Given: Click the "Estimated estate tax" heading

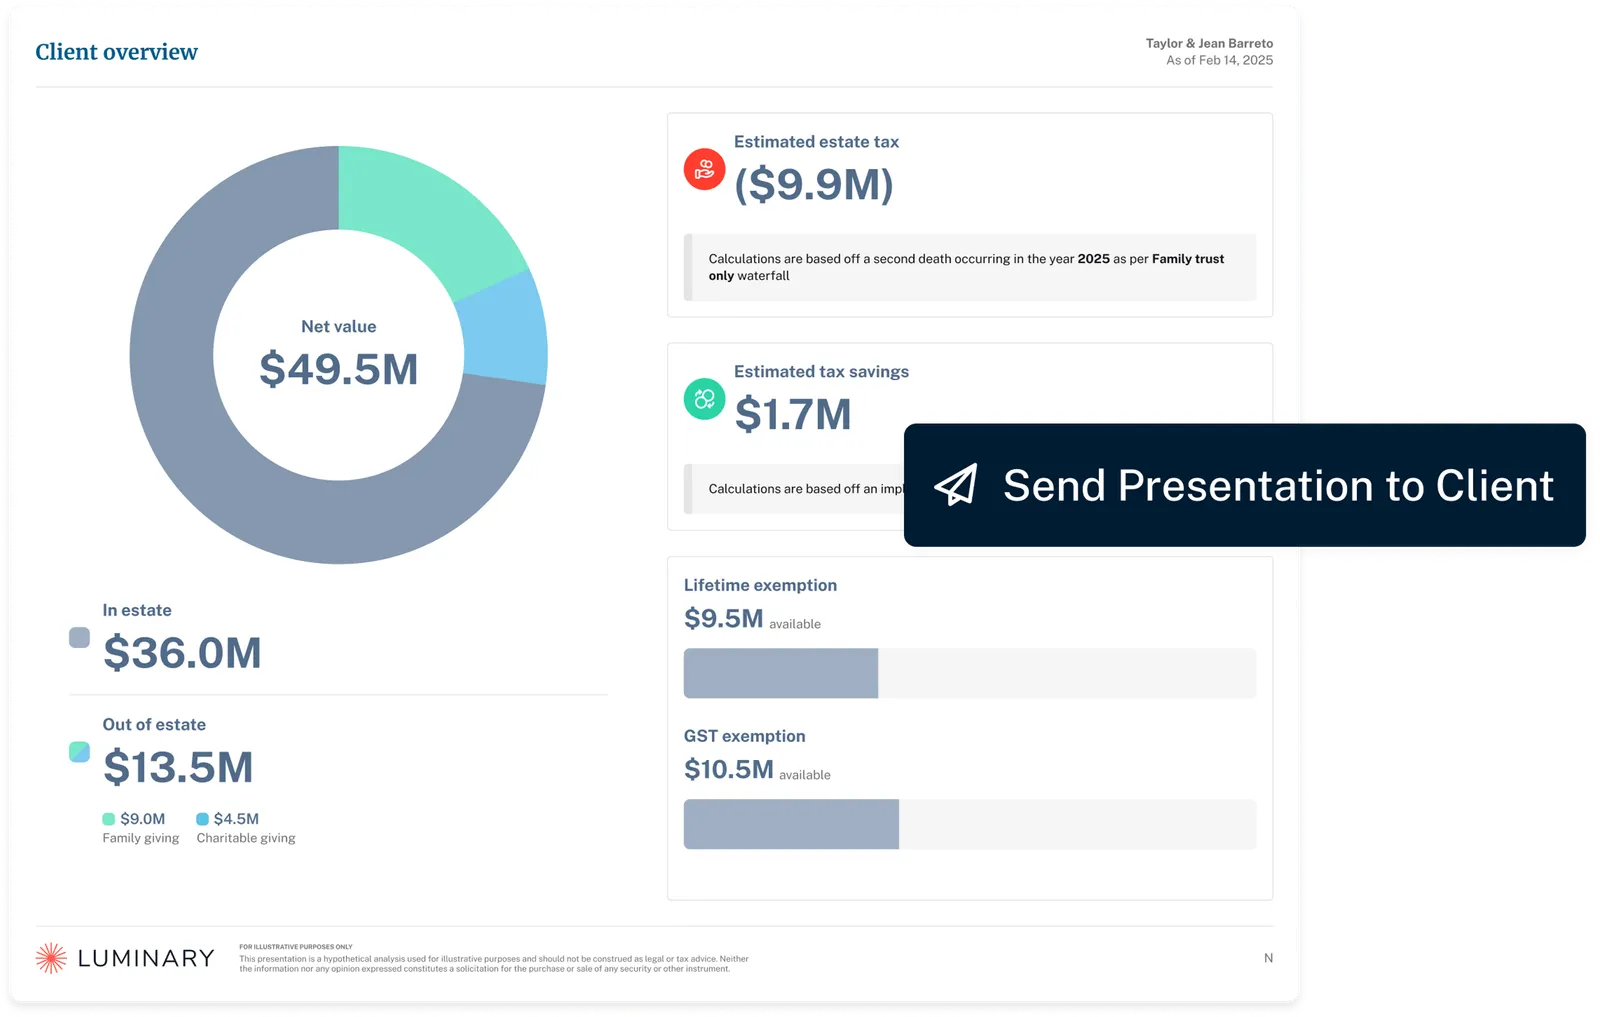Looking at the screenshot, I should tap(816, 142).
